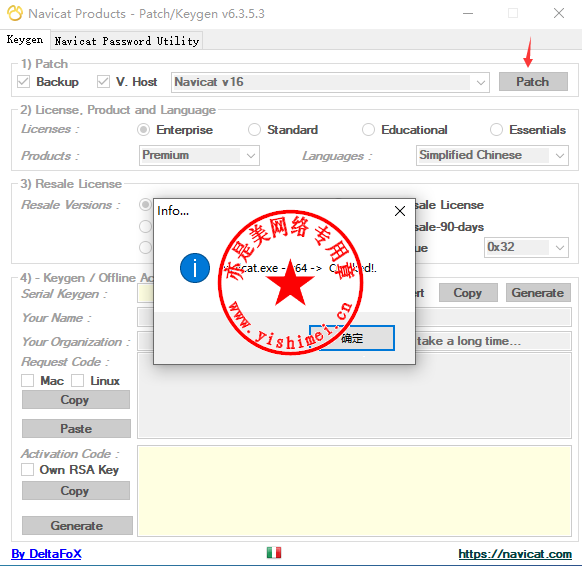This screenshot has height=566, width=582.
Task: Switch to the Keygen tab
Action: coord(25,40)
